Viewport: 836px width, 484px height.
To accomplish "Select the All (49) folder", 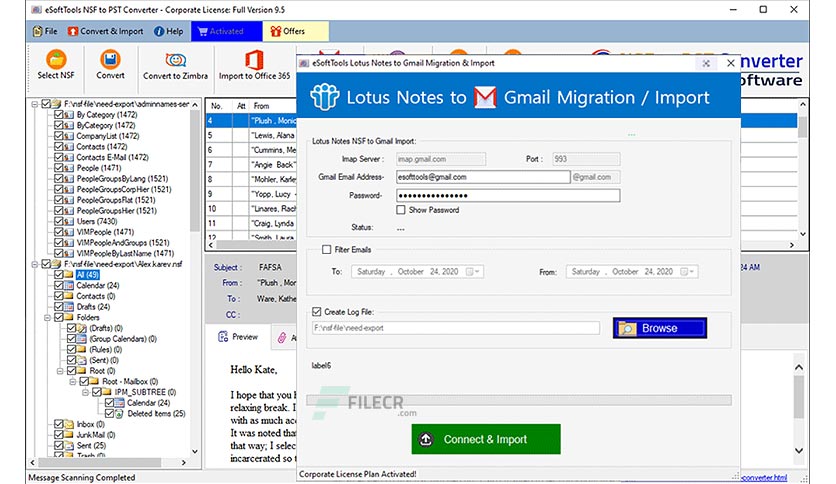I will coord(87,275).
